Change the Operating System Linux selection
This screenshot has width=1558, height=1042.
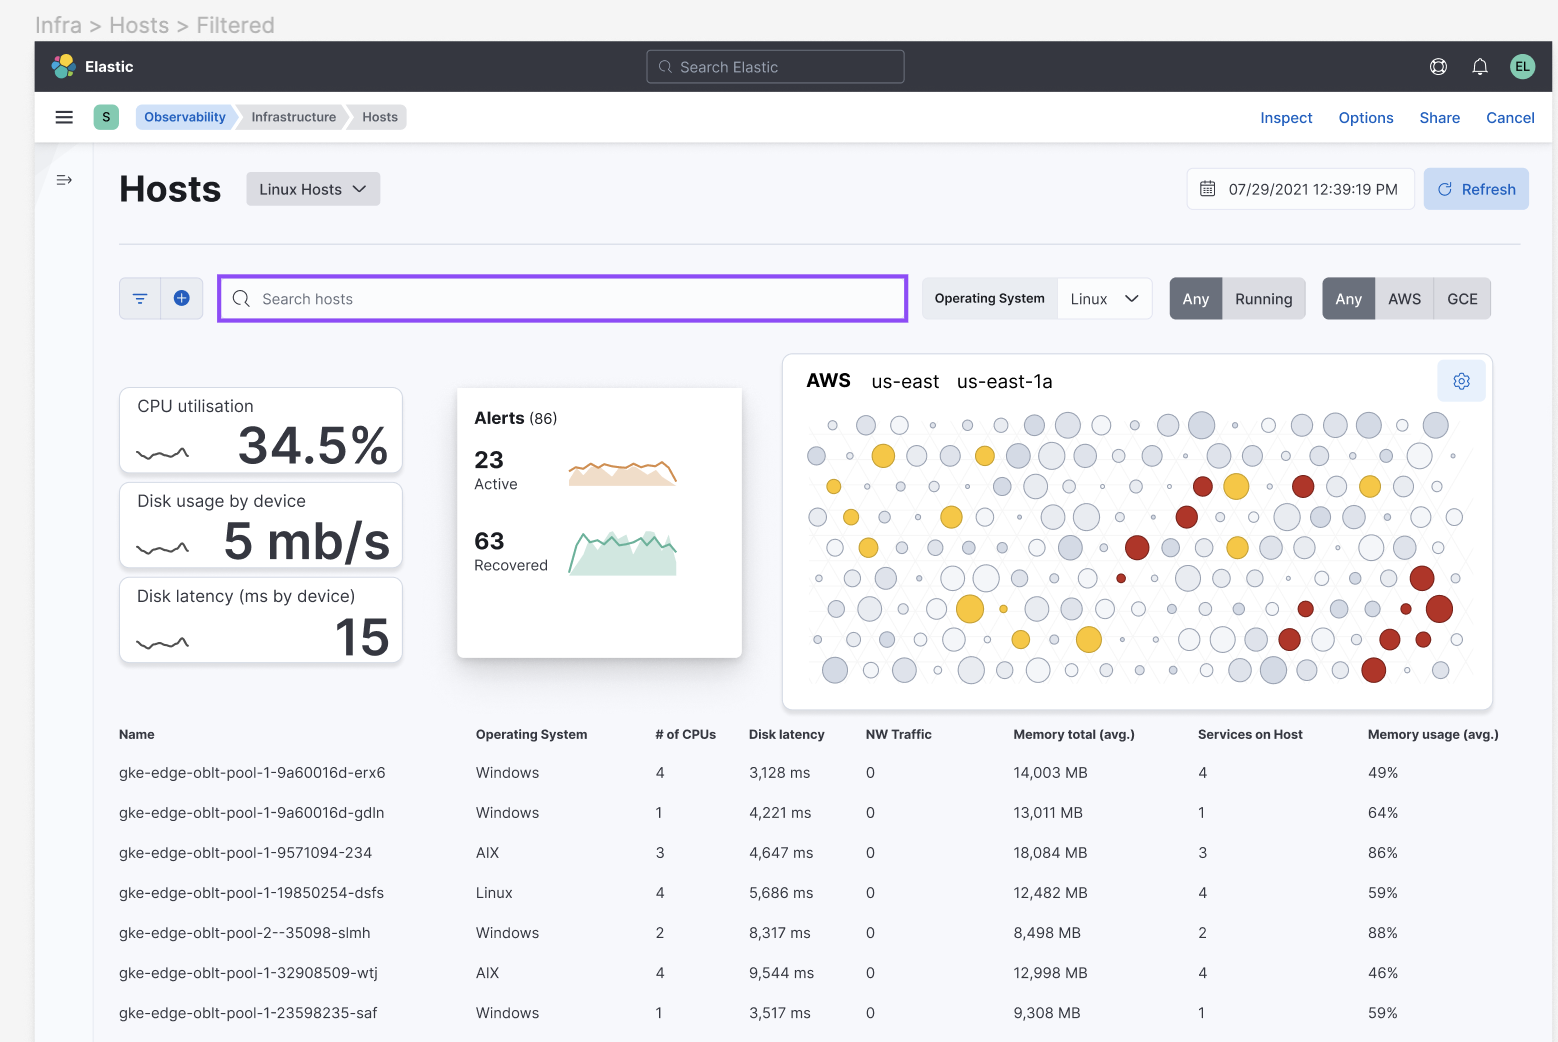(x=1104, y=298)
